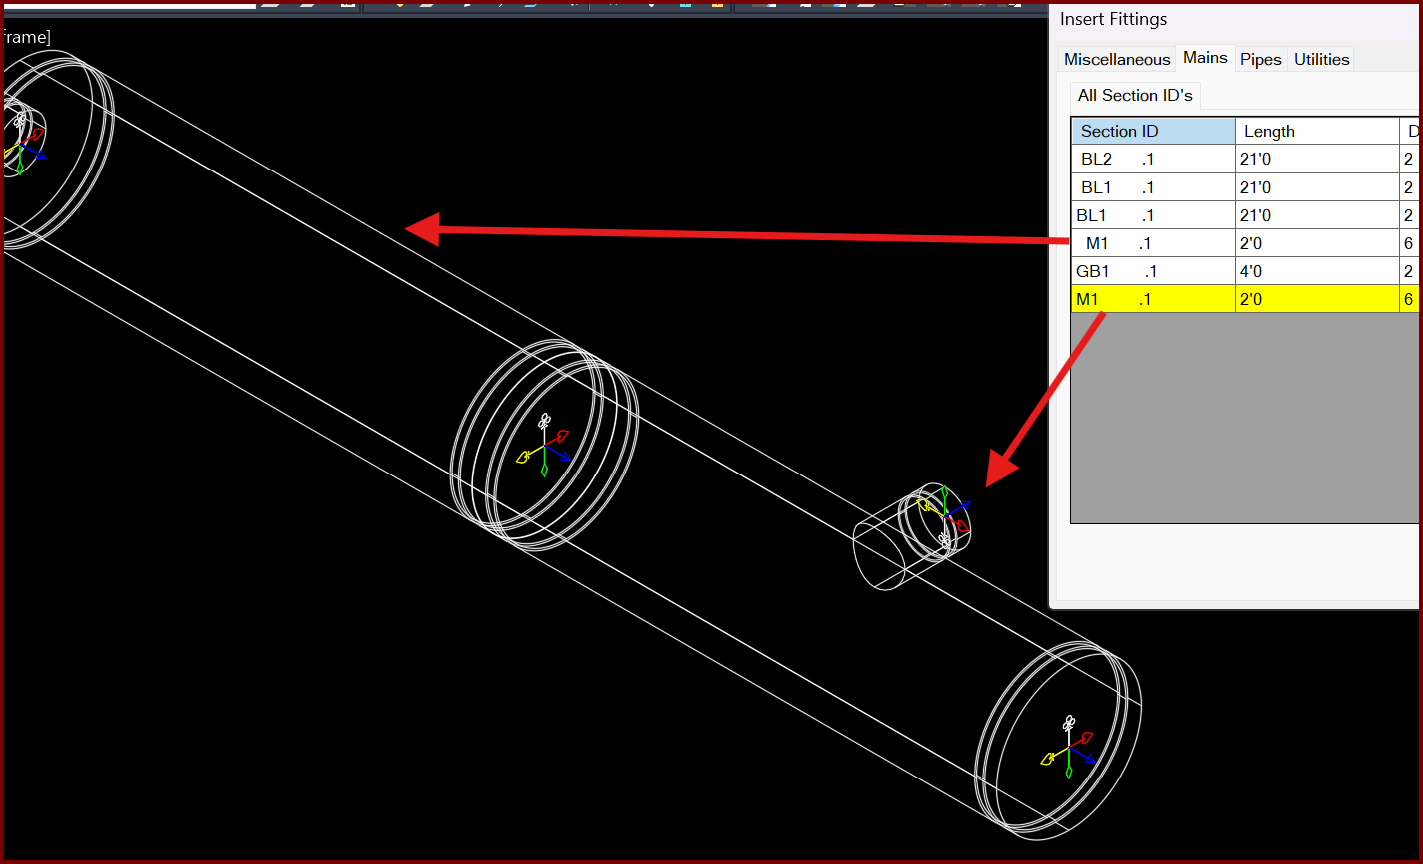Select the yellow highlighted M1 .1 row
1423x864 pixels.
(x=1152, y=299)
